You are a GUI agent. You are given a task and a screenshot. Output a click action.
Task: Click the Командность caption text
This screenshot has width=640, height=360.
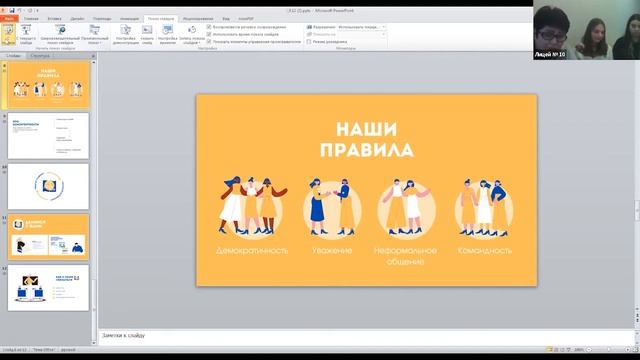click(x=484, y=251)
